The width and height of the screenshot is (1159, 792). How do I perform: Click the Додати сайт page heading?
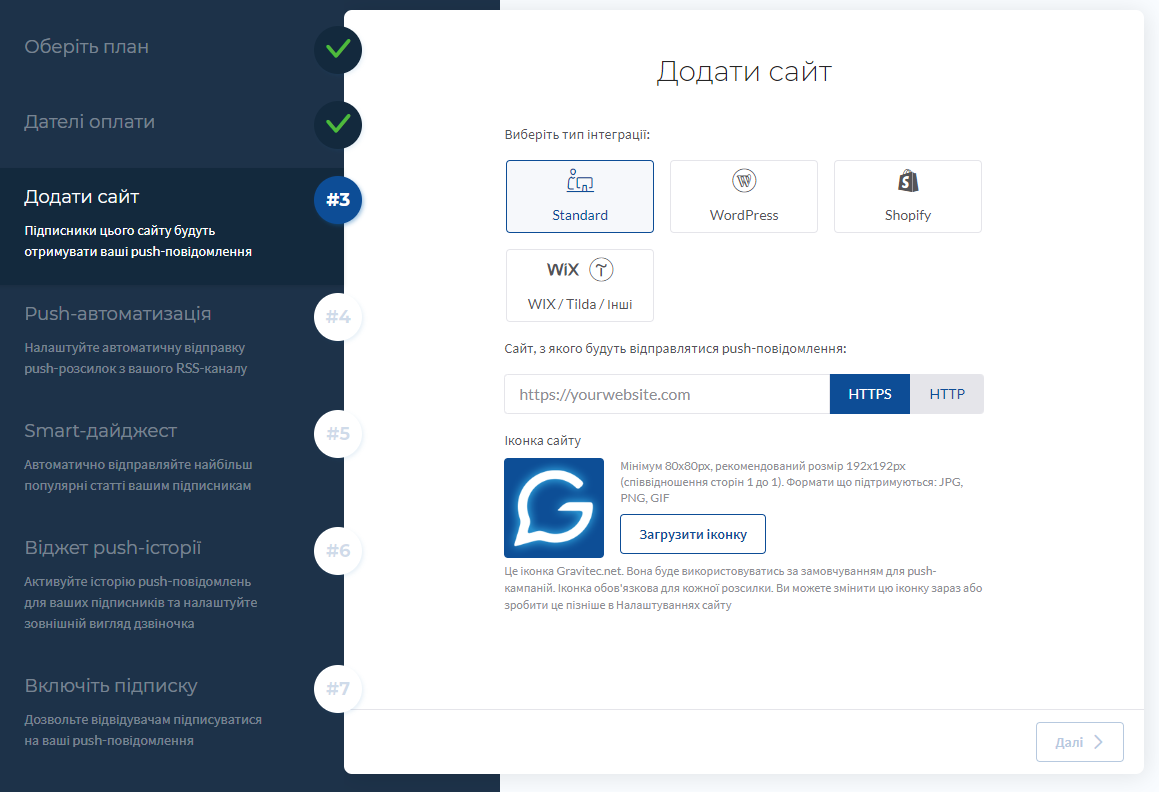(x=744, y=72)
